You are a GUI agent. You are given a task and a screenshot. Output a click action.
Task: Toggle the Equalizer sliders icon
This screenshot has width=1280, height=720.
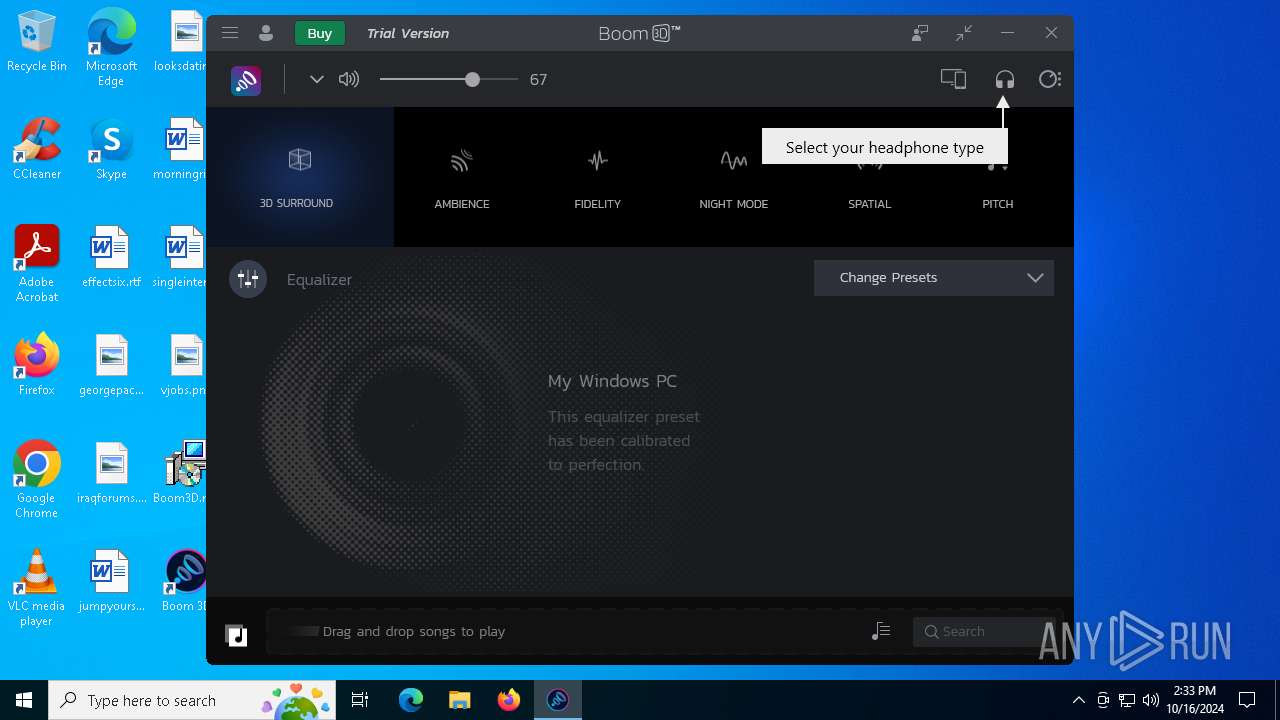pyautogui.click(x=248, y=279)
